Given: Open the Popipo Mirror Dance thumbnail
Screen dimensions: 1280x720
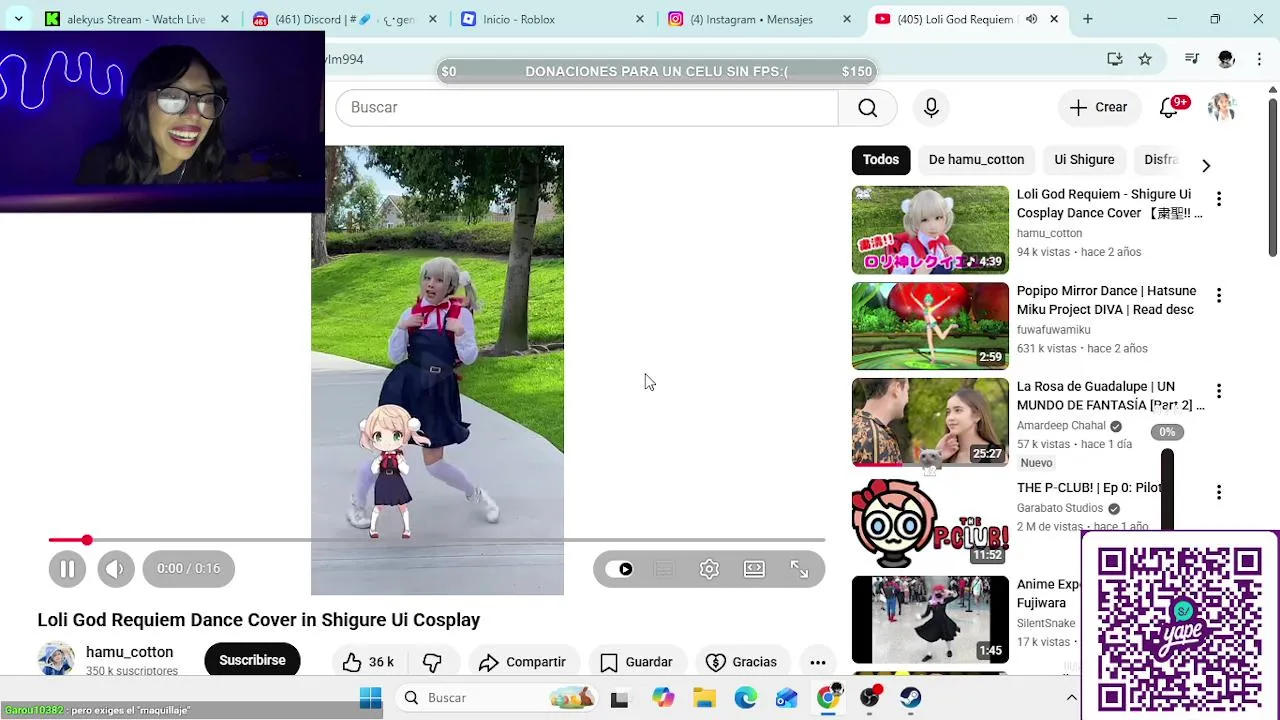Looking at the screenshot, I should (930, 326).
